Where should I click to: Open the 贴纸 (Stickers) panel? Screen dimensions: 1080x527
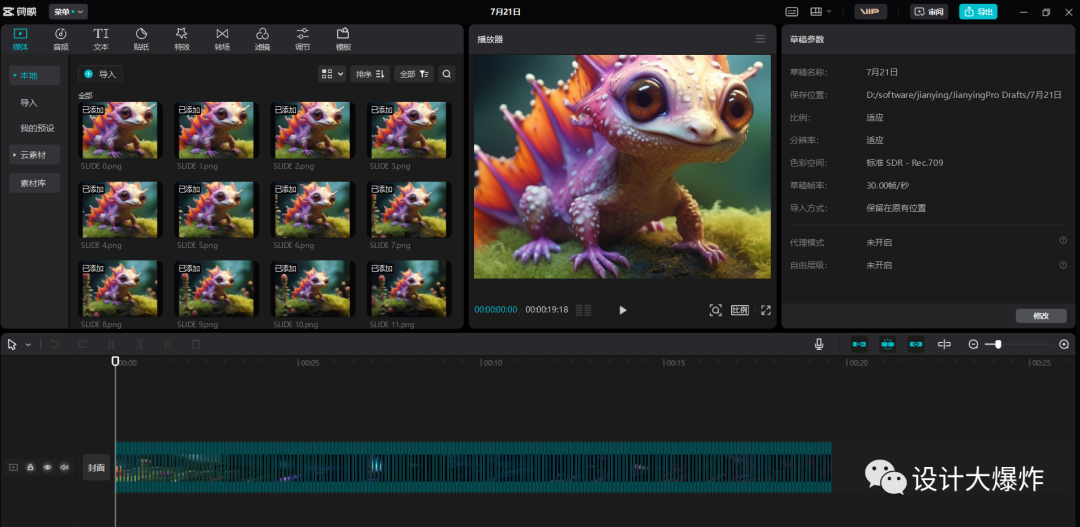(141, 39)
